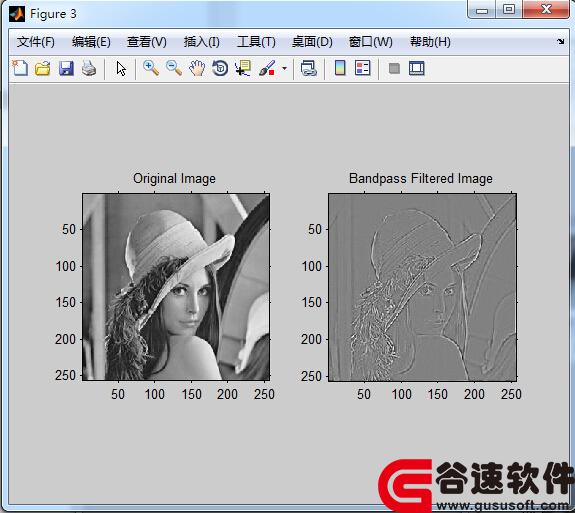575x513 pixels.
Task: Expand the Brush tool color dropdown arrow
Action: point(285,68)
